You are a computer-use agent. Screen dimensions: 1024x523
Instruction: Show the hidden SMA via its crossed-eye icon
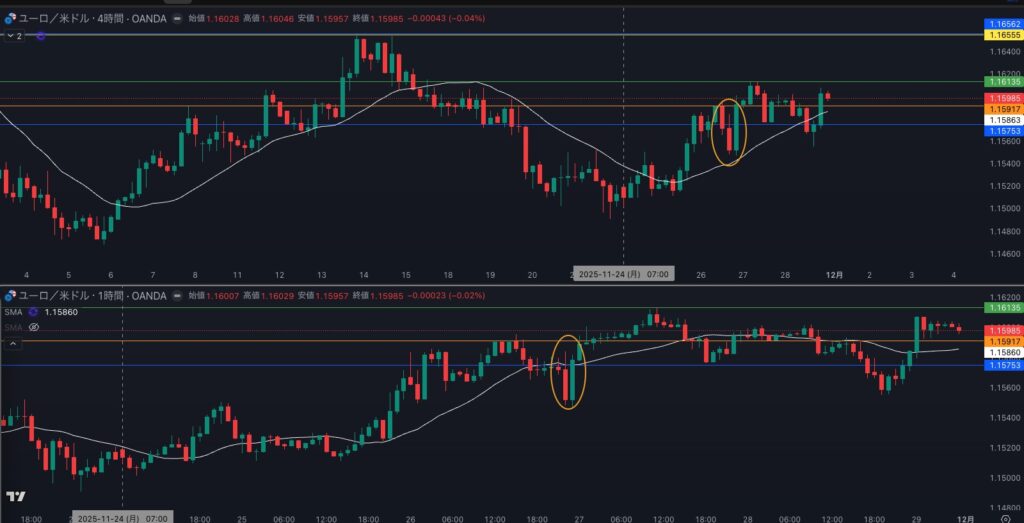point(35,326)
